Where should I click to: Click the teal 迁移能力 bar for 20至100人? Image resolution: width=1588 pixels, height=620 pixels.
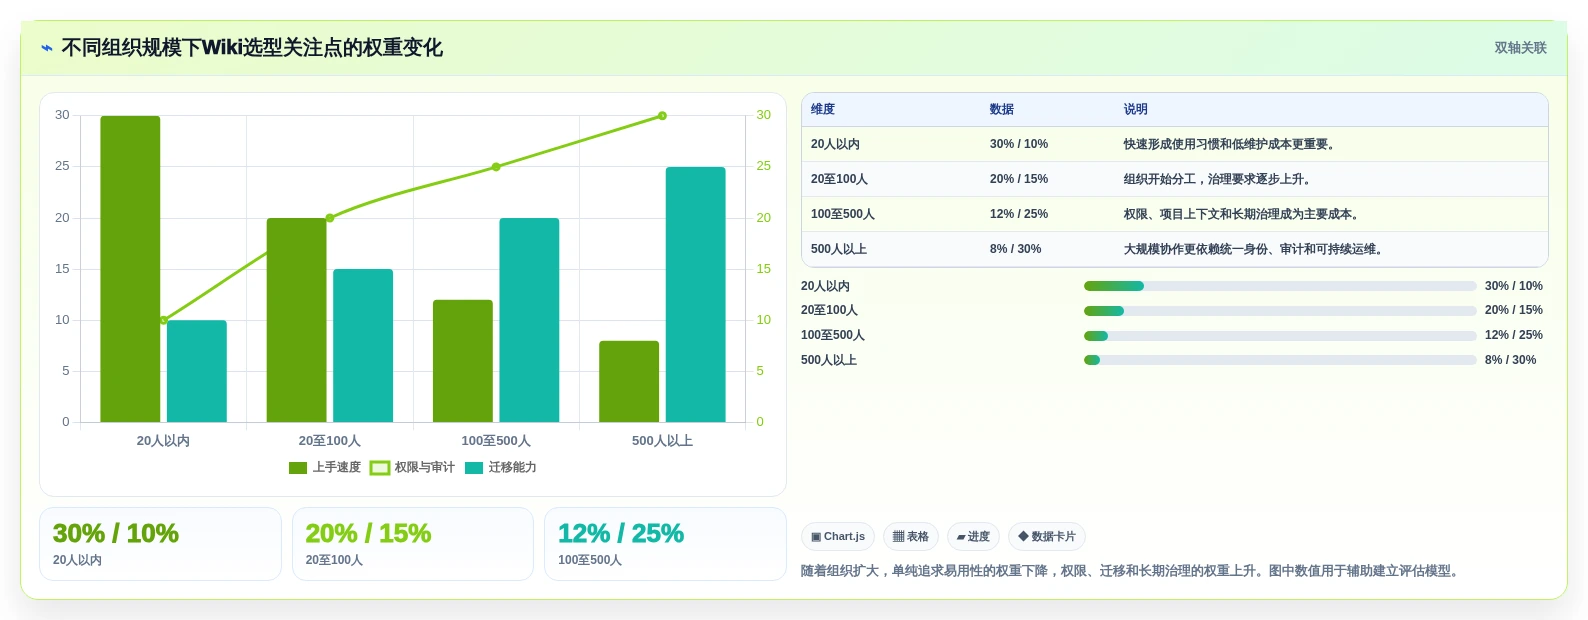pos(363,345)
